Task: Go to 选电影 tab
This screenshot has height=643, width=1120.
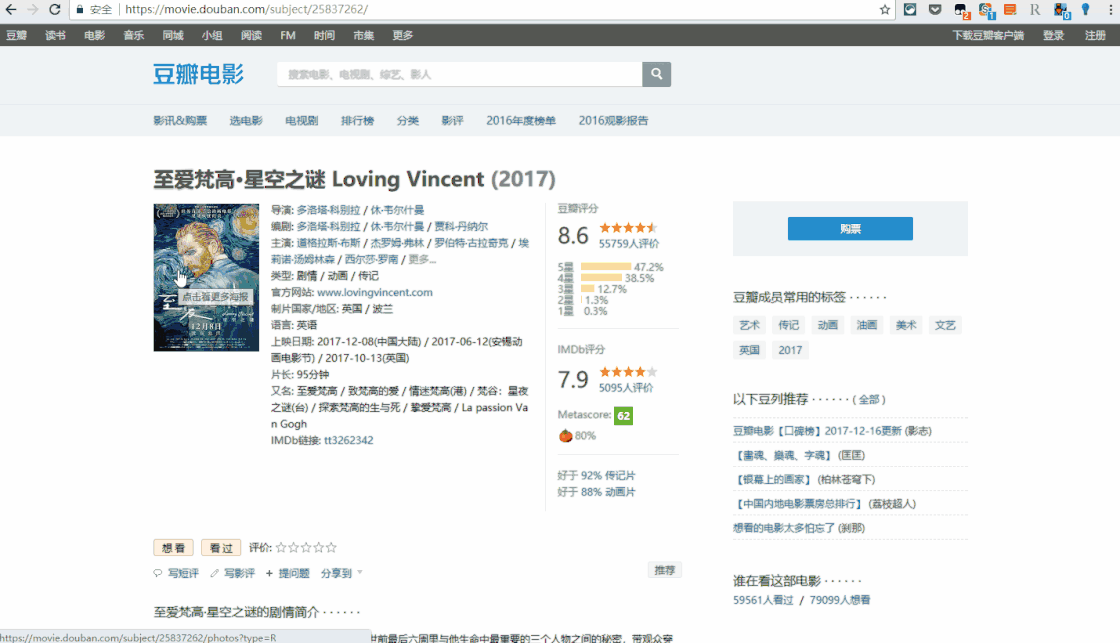Action: (x=246, y=121)
